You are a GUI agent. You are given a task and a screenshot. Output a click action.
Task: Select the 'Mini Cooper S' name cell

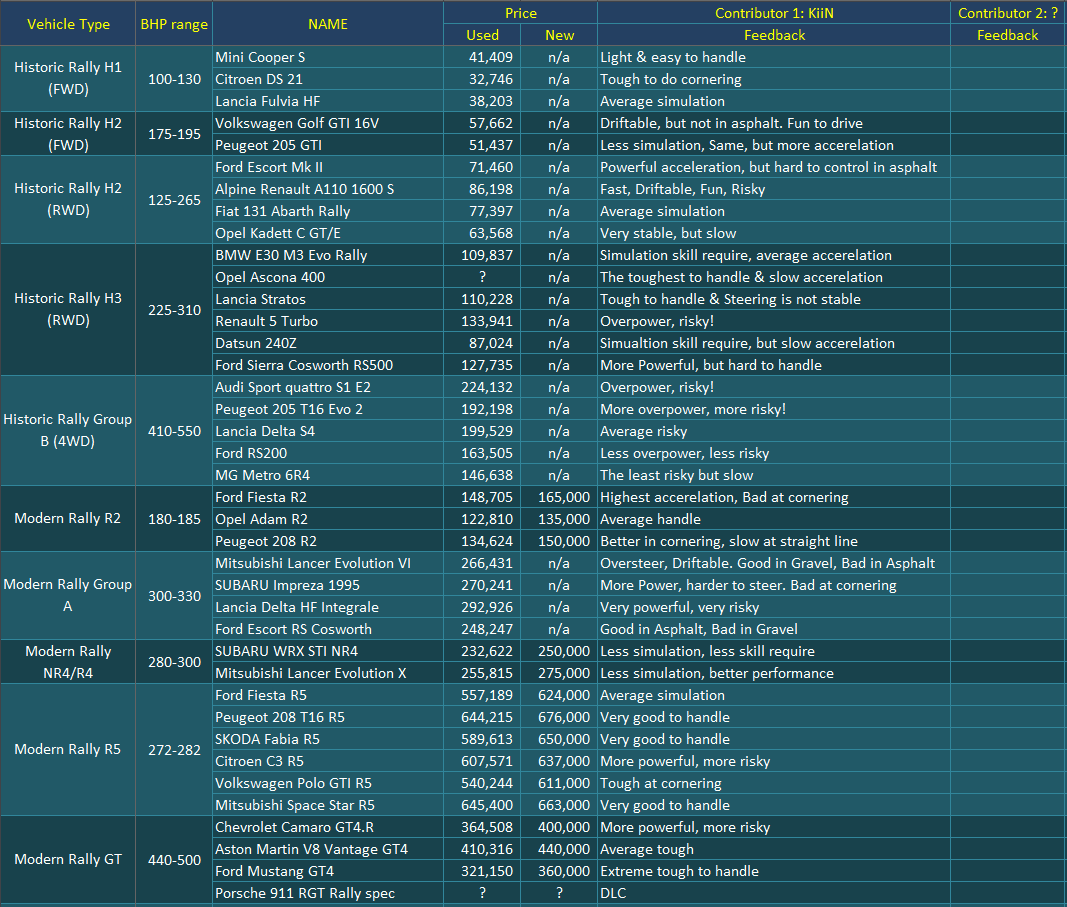(327, 57)
